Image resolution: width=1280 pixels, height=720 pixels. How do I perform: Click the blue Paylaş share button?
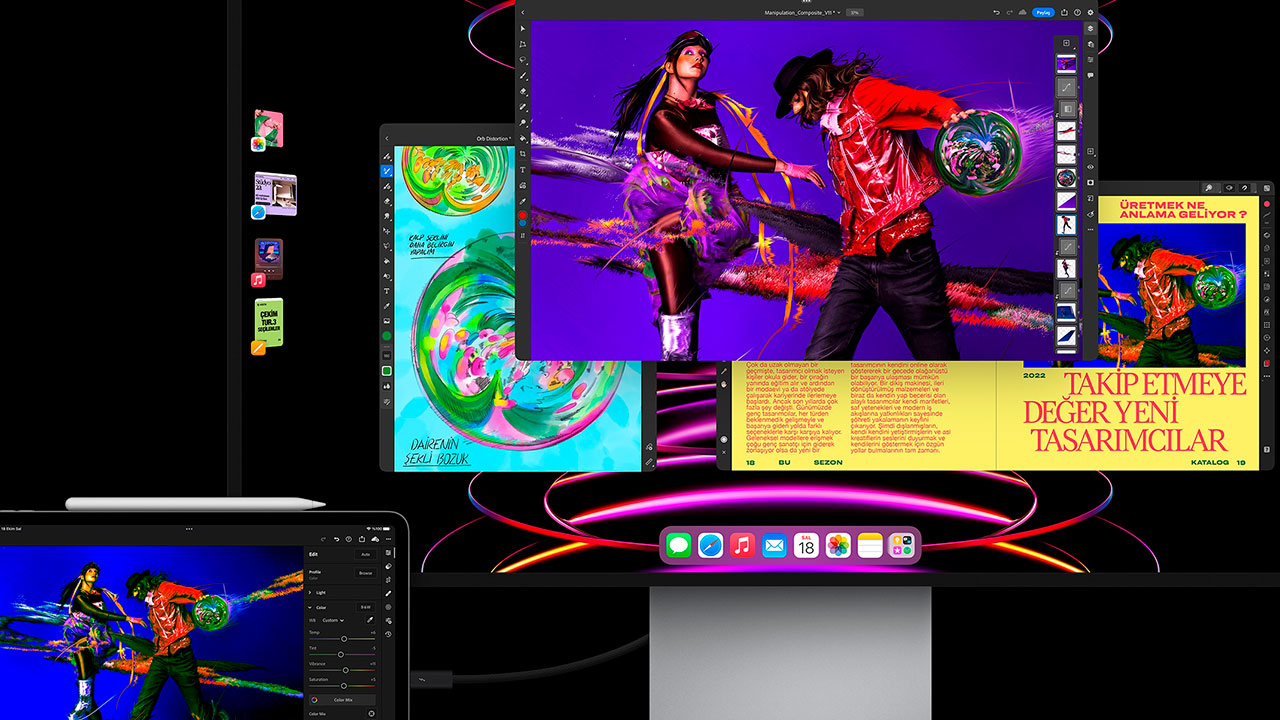pyautogui.click(x=1043, y=12)
